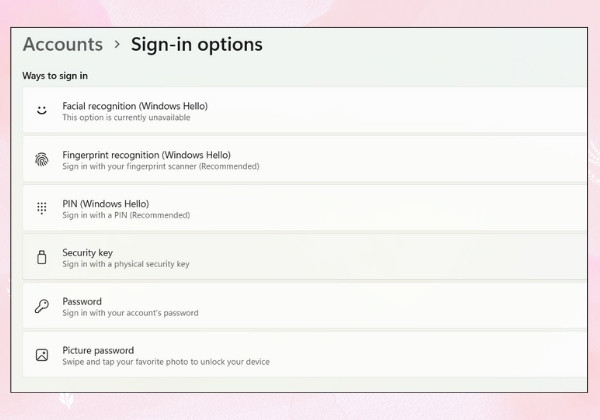Click the Sign-in options page title
This screenshot has height=420, width=600.
click(197, 44)
